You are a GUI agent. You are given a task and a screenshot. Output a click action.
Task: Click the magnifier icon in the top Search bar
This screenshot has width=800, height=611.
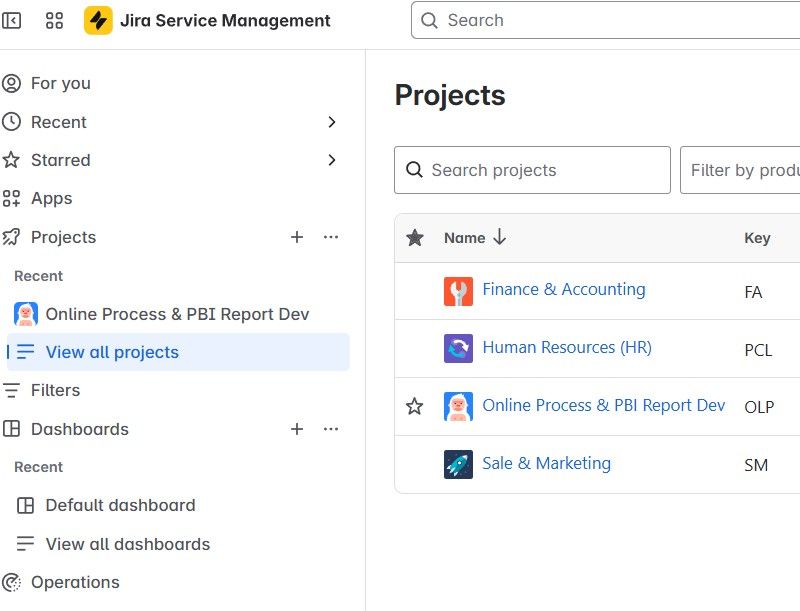[x=429, y=20]
